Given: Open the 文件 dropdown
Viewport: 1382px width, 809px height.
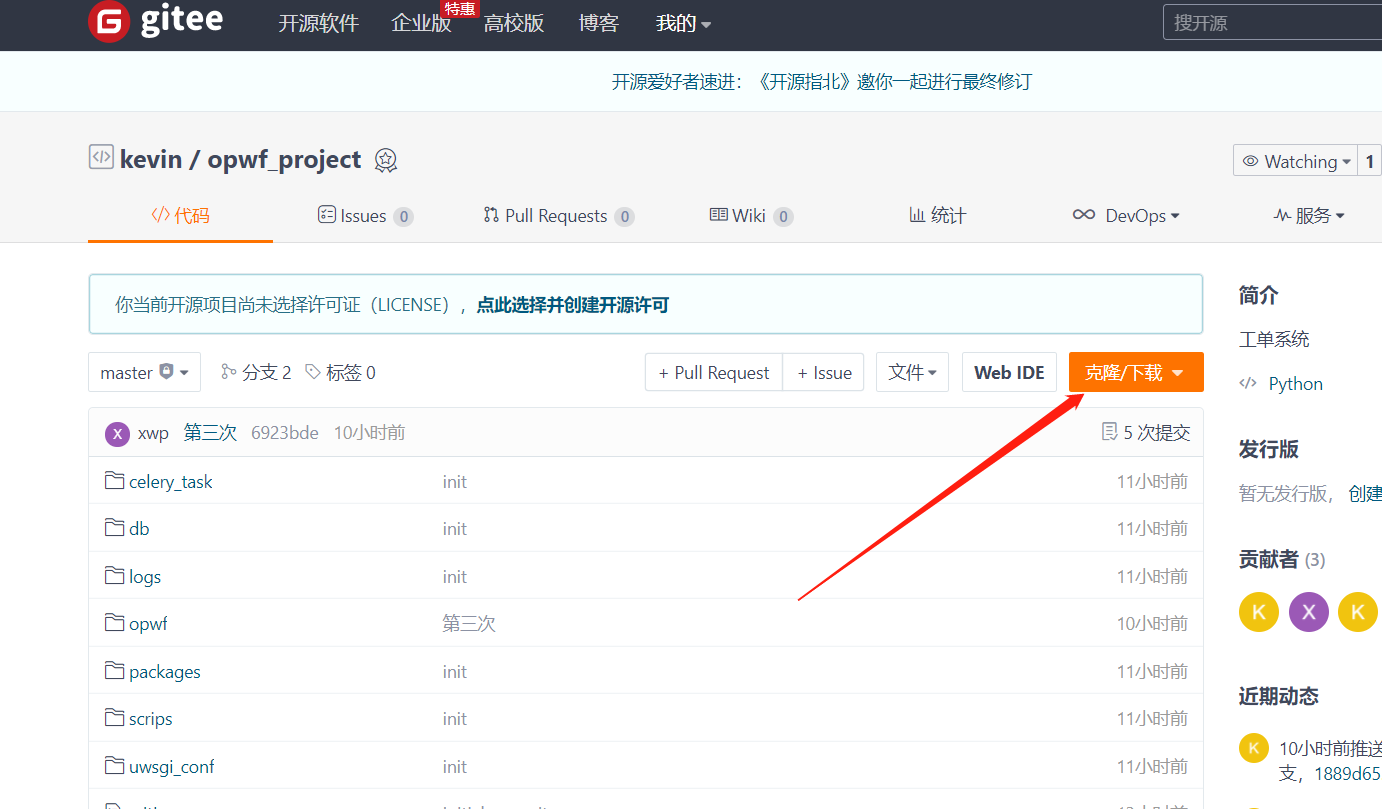Looking at the screenshot, I should 912,372.
